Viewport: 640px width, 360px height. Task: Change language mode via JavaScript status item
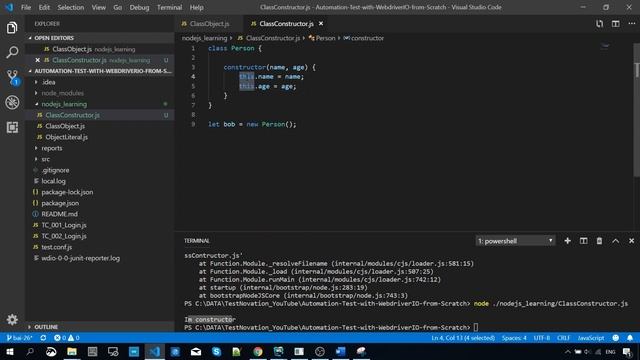click(x=591, y=338)
